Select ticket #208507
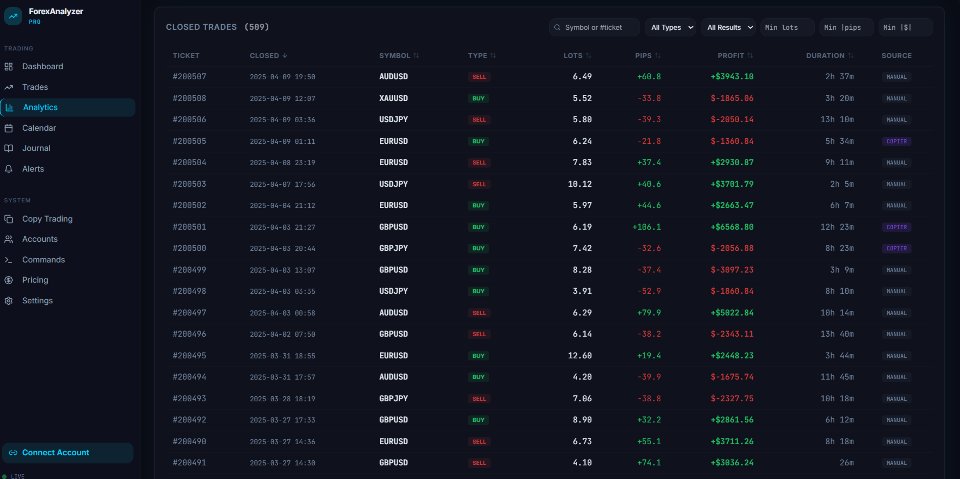 190,77
